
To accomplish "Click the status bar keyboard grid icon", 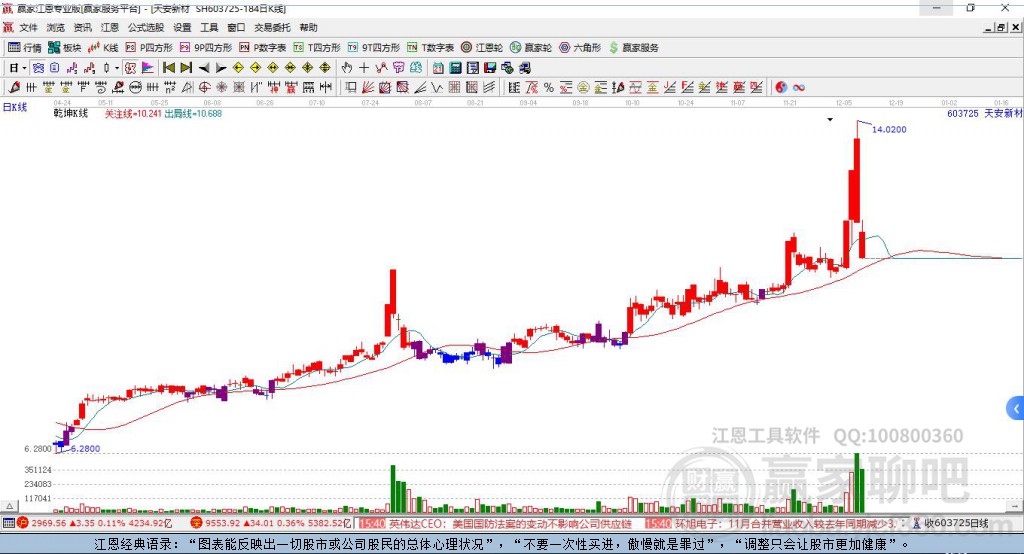I will 8,523.
